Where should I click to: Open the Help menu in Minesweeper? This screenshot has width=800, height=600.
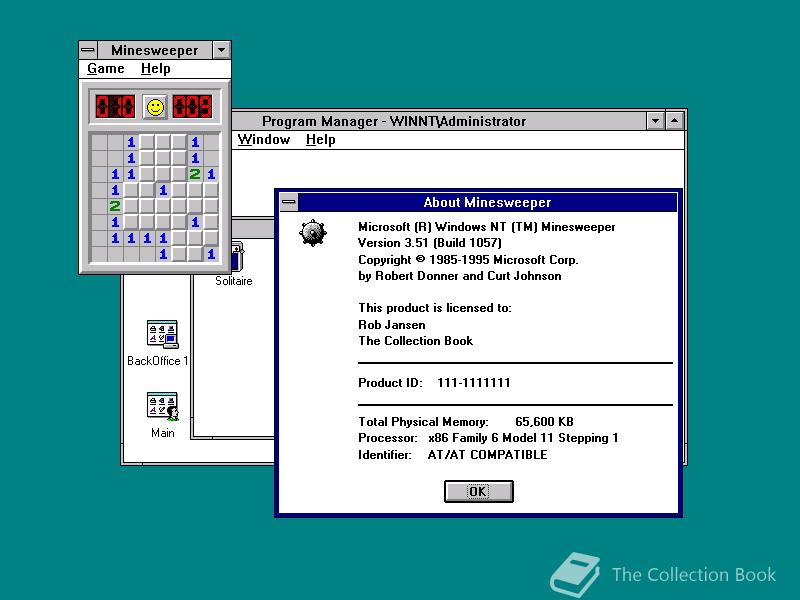coord(156,68)
